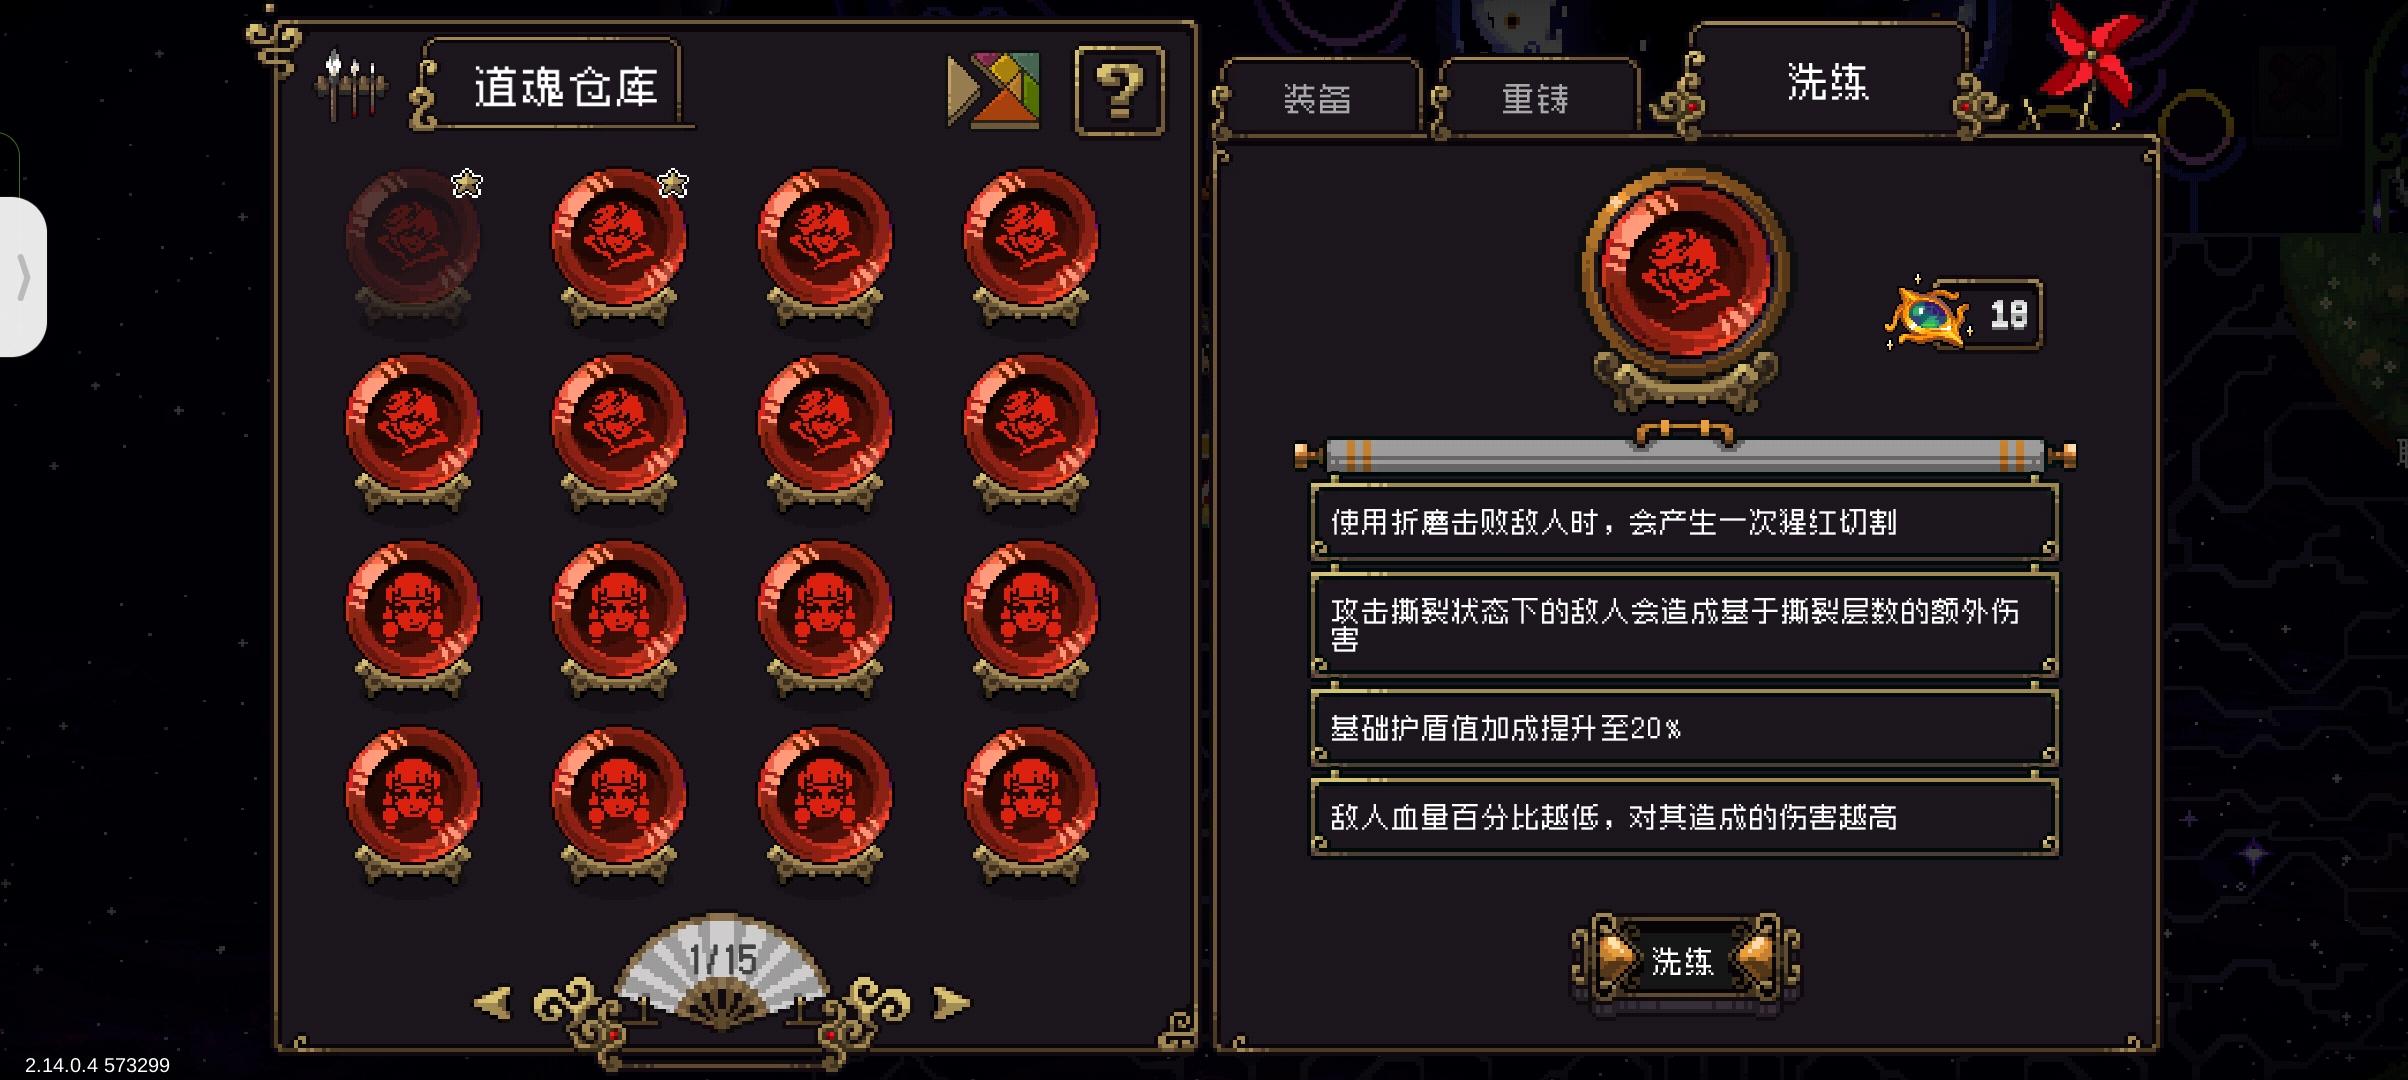The image size is (2408, 1080).
Task: Click the tangram puzzle sort icon
Action: pyautogui.click(x=993, y=91)
